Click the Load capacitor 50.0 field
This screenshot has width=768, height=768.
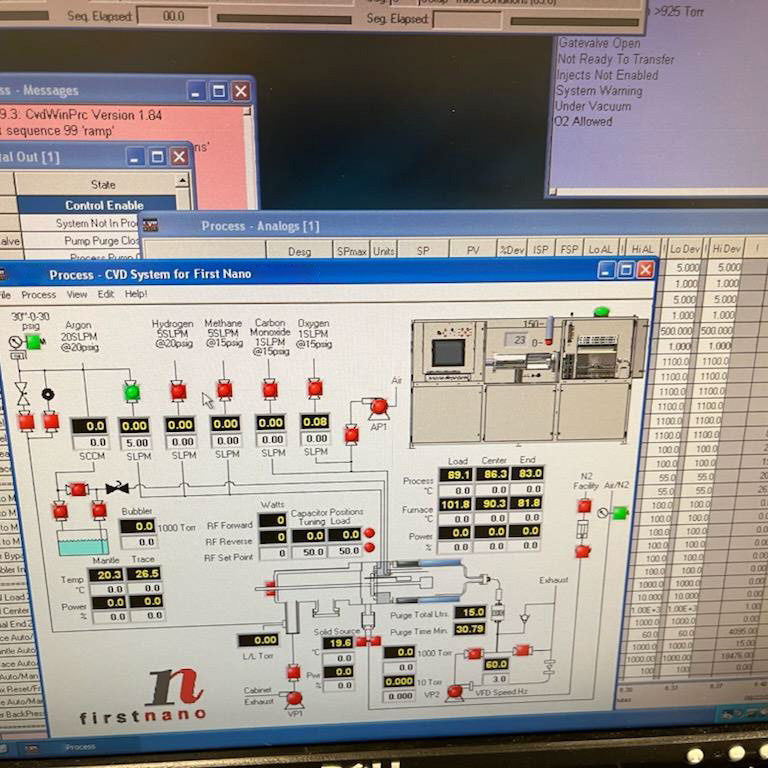click(344, 551)
